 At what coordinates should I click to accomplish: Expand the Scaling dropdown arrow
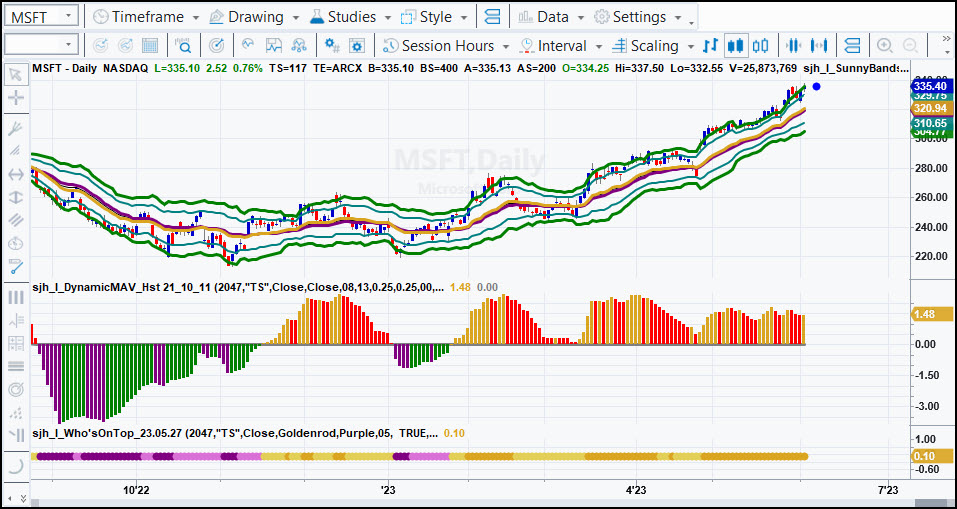click(x=690, y=47)
